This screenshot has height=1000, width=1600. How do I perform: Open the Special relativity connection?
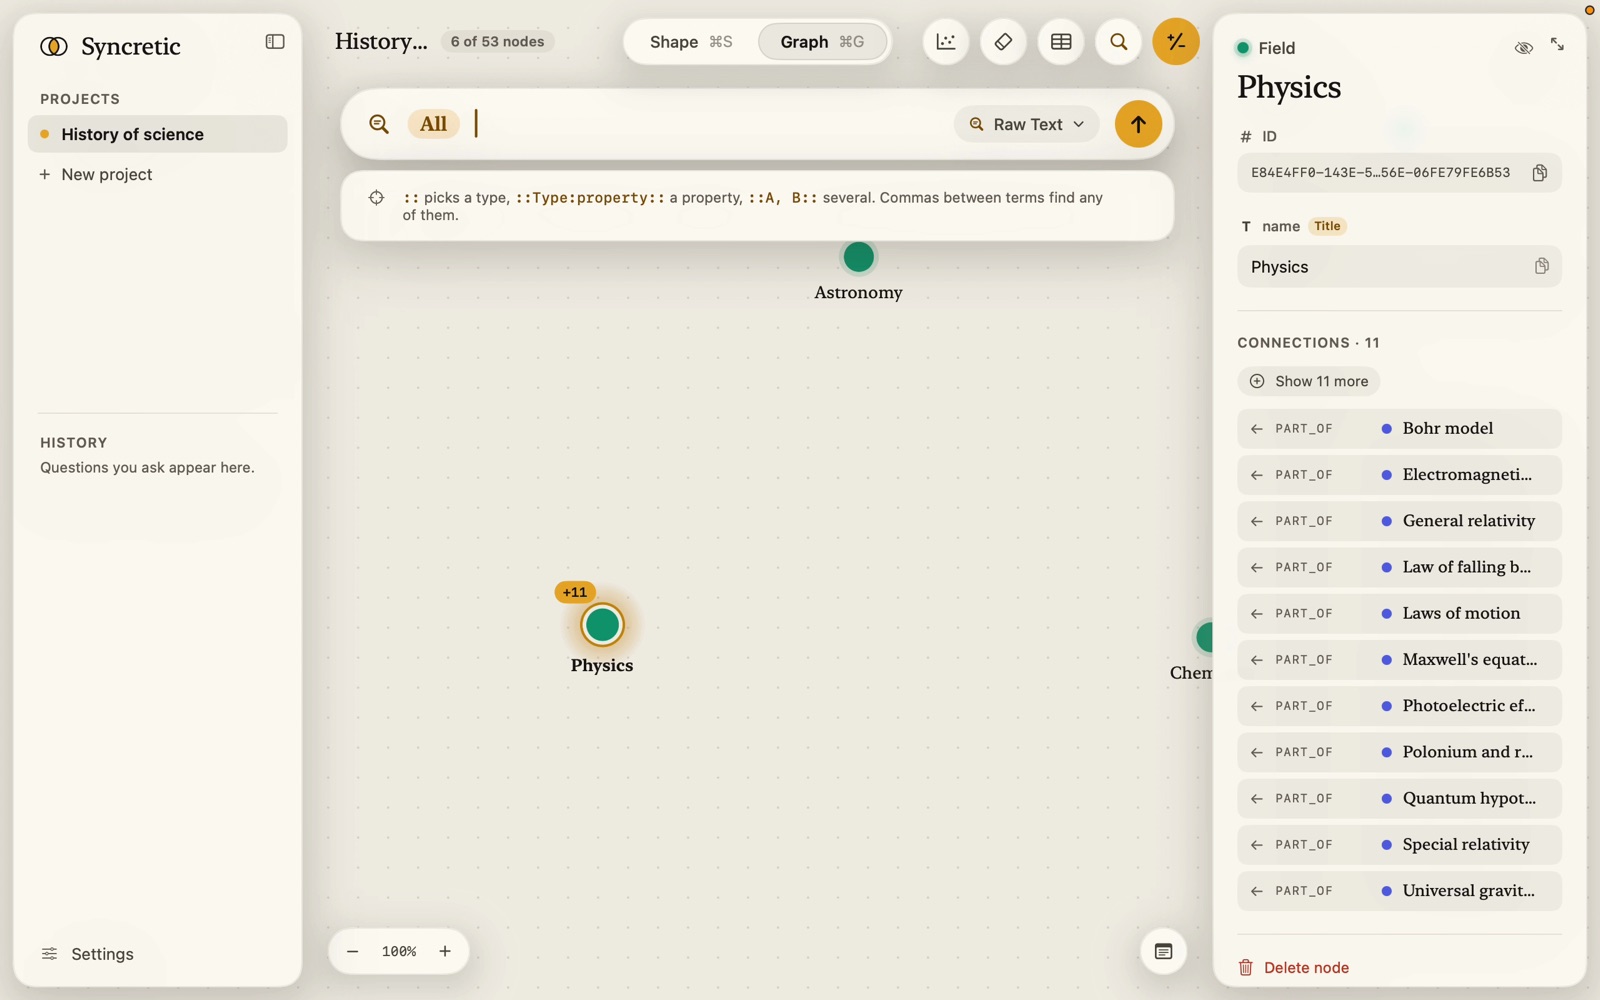(x=1399, y=845)
